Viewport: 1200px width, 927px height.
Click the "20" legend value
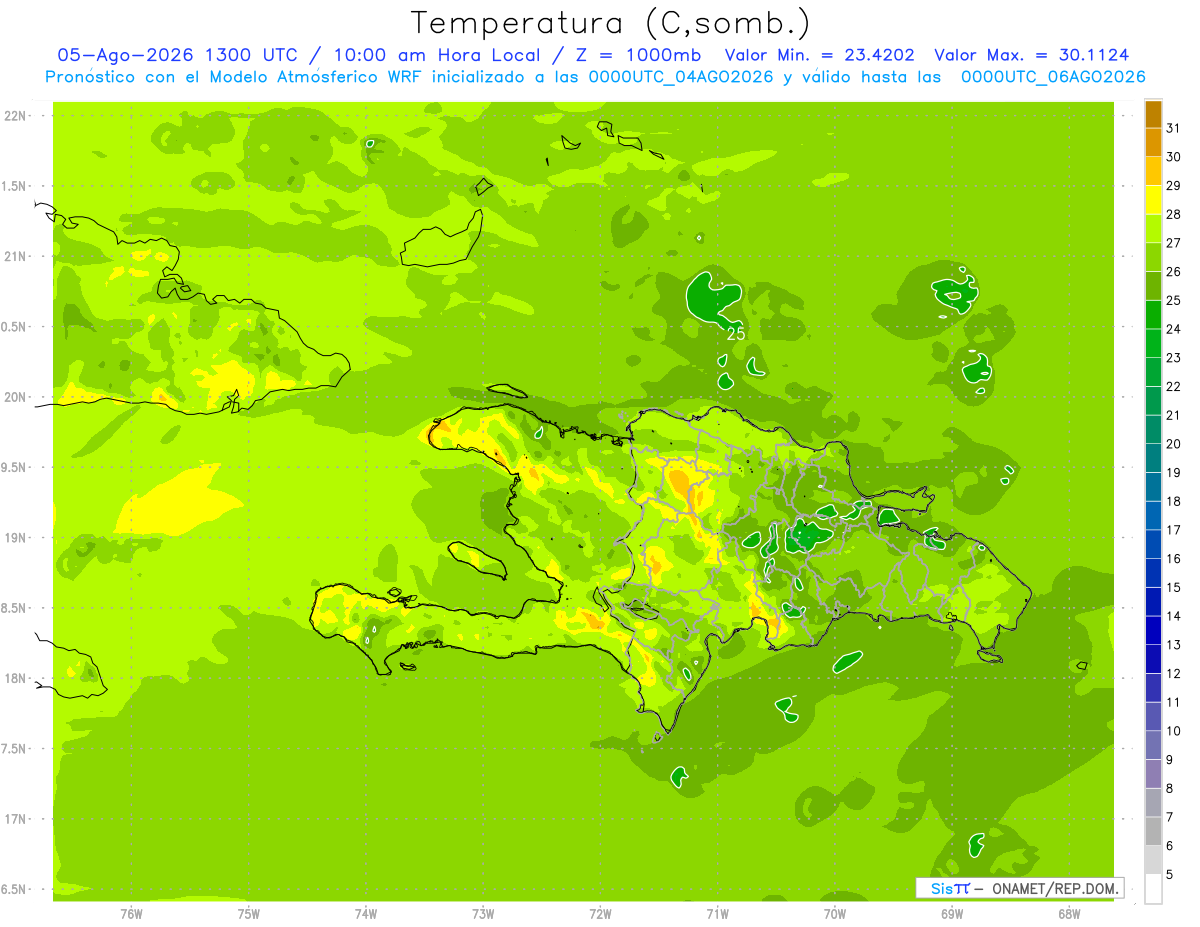1174,444
